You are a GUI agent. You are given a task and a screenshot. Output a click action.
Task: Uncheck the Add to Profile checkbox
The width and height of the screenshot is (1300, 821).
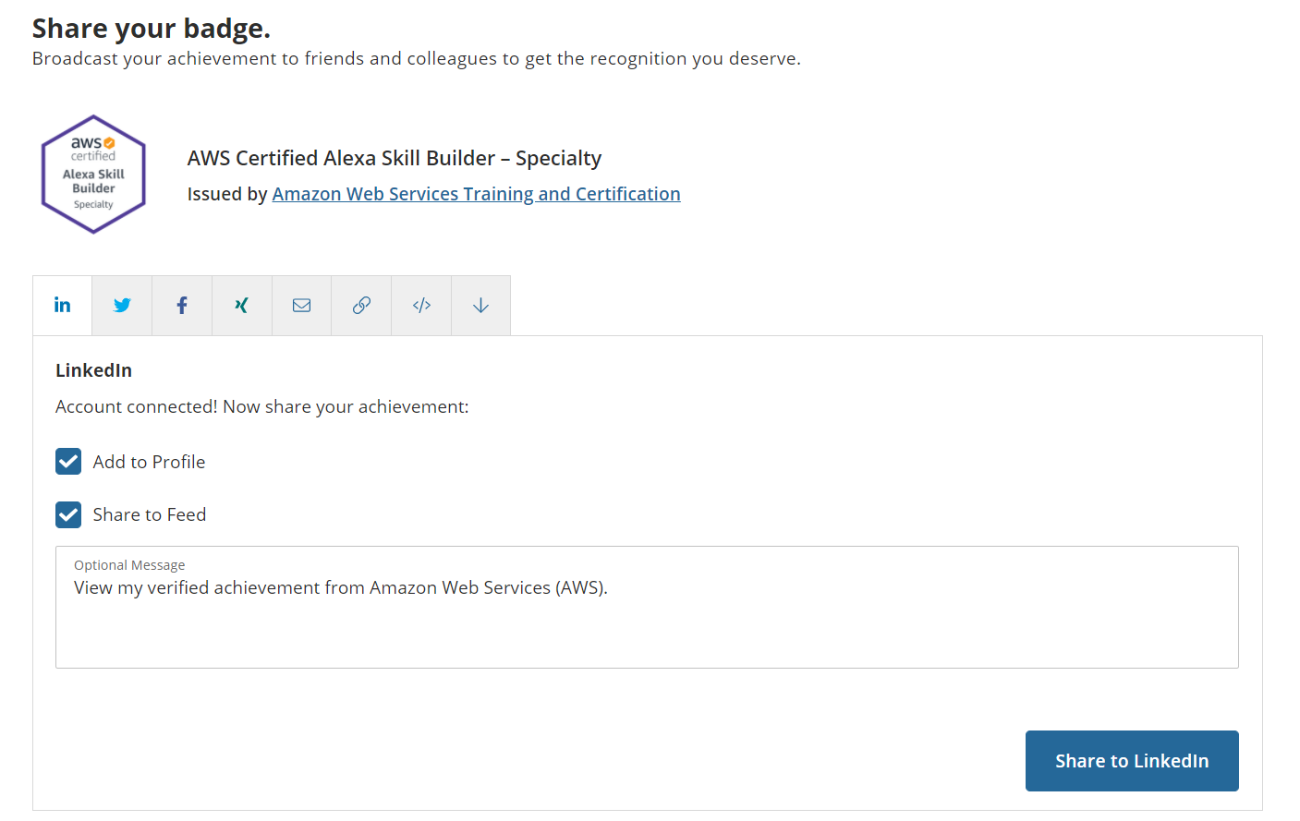68,461
